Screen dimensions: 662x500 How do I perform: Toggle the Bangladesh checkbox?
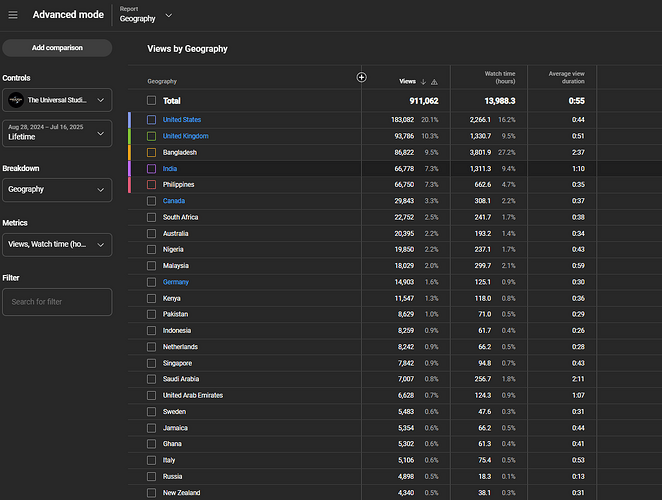point(152,152)
